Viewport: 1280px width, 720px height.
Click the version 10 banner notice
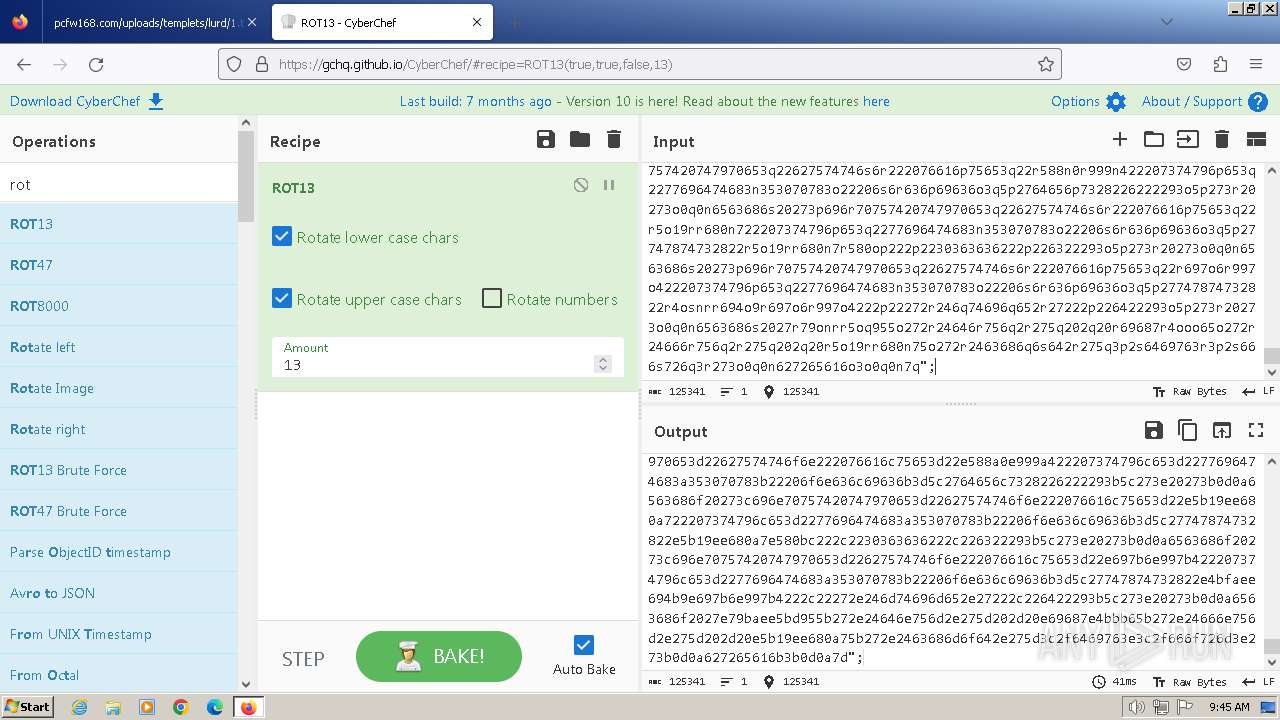pos(644,101)
